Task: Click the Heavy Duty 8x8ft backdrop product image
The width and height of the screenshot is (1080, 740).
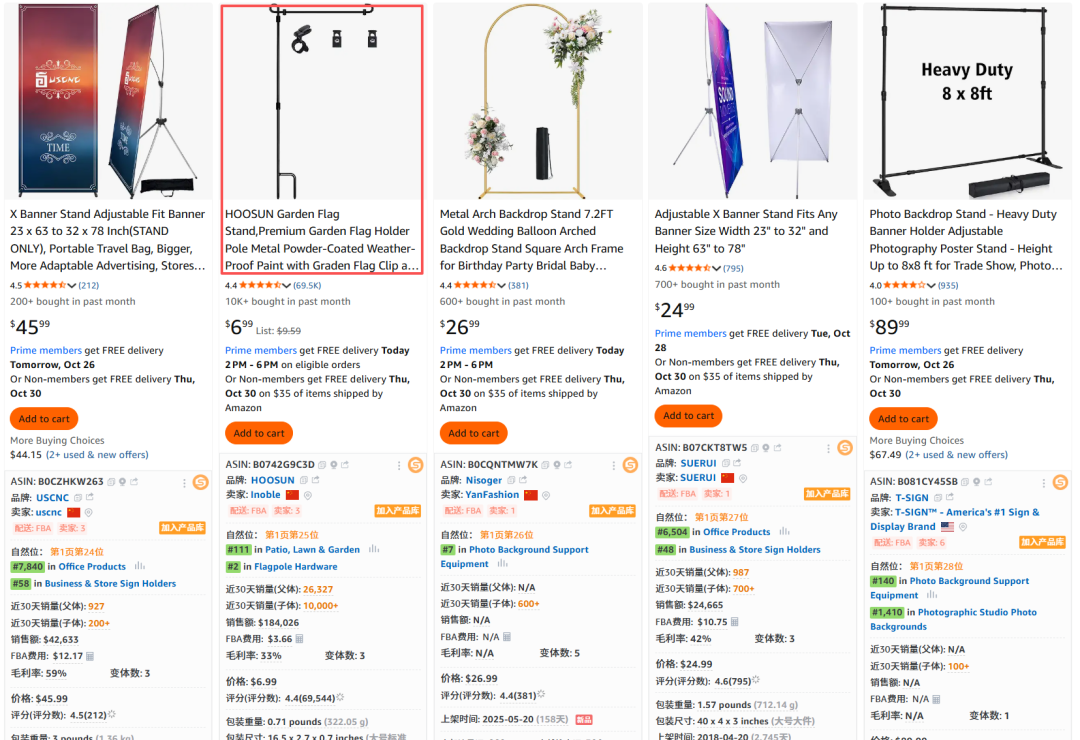Action: (966, 100)
